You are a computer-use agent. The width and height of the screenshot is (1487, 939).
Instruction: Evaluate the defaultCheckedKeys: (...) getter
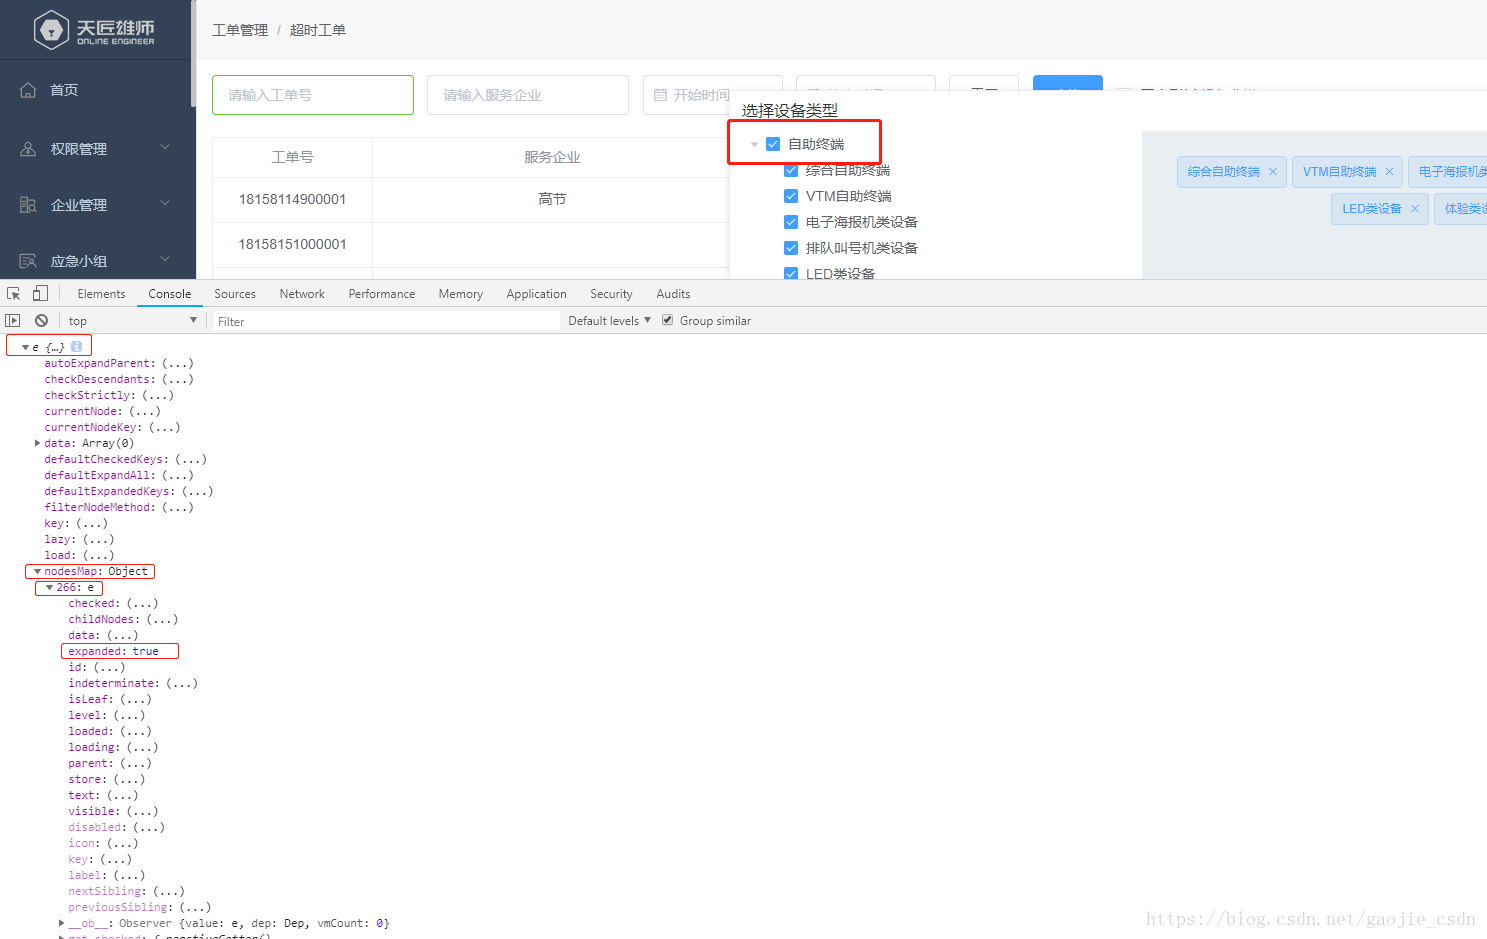pyautogui.click(x=125, y=459)
